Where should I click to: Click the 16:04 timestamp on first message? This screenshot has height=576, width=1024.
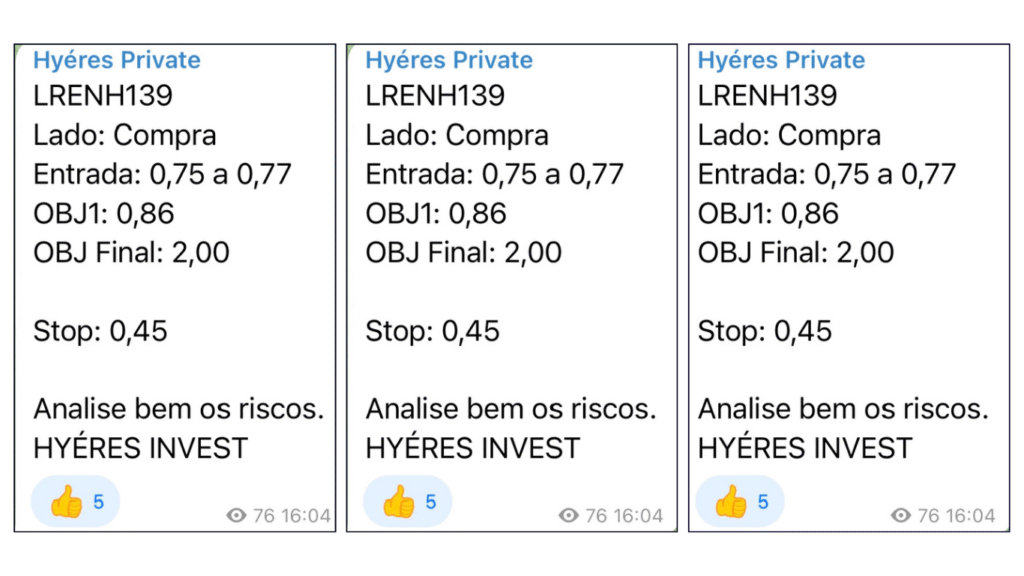306,516
